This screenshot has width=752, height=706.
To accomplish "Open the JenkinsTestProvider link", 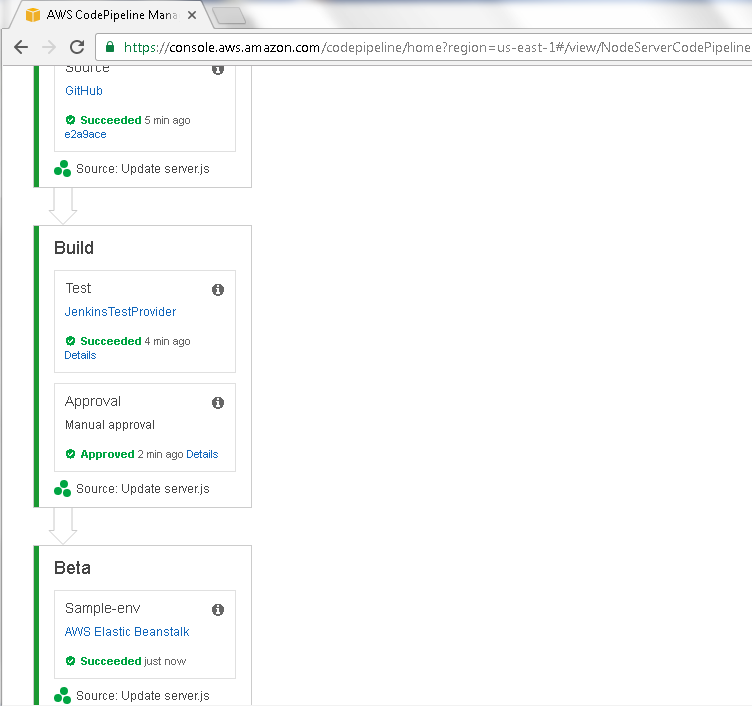I will [x=120, y=312].
